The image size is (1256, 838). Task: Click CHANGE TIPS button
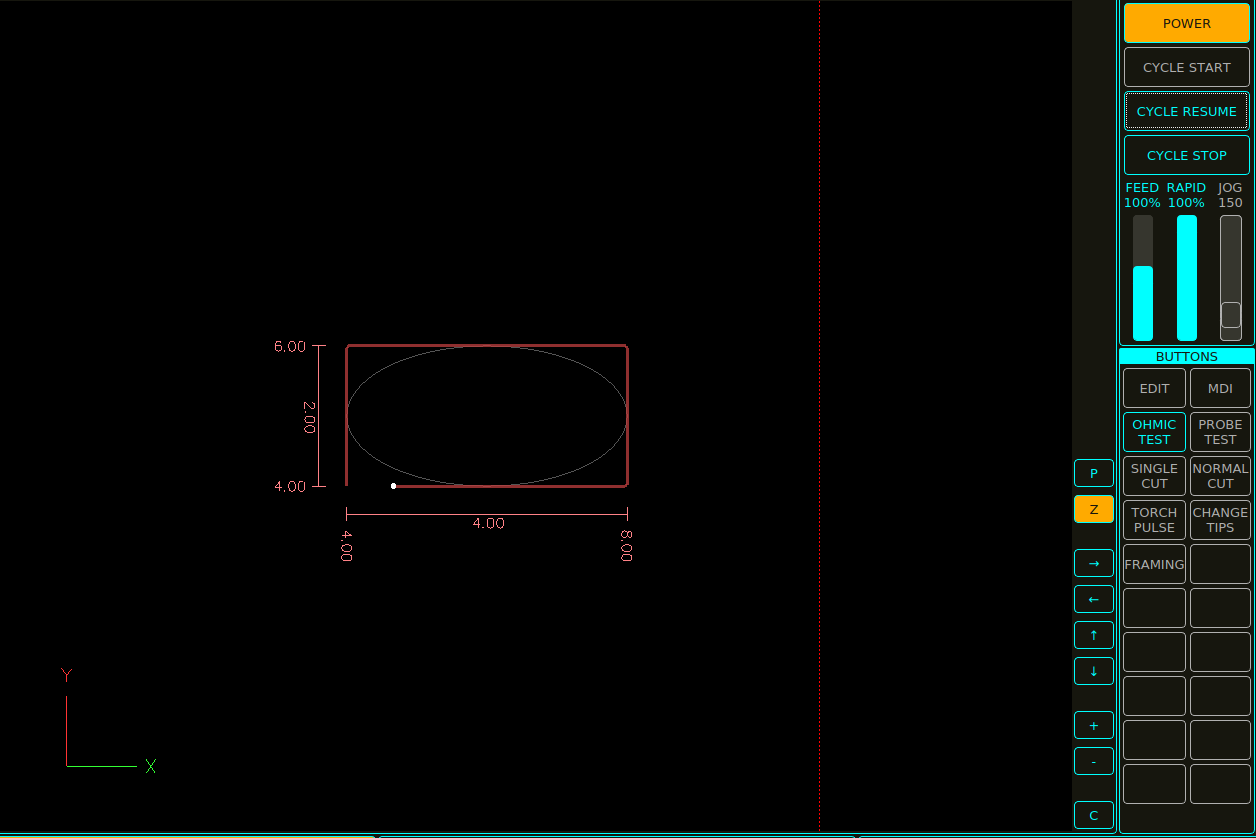click(1220, 520)
